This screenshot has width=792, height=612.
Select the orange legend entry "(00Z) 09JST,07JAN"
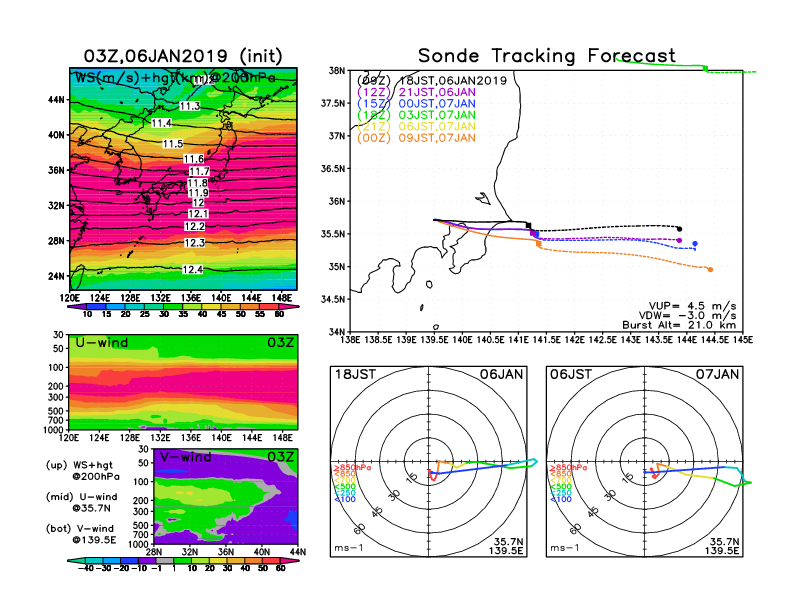coord(416,138)
